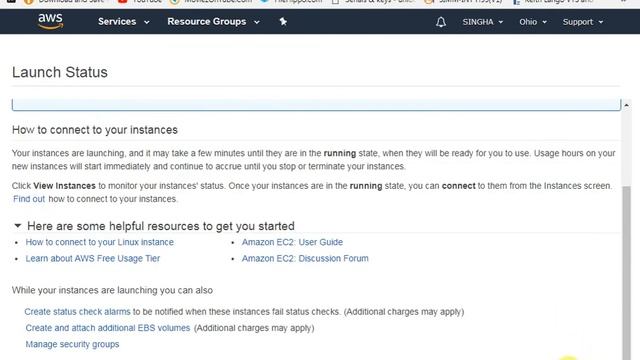
Task: Click Create and attach additional EBS volumes
Action: coord(108,328)
